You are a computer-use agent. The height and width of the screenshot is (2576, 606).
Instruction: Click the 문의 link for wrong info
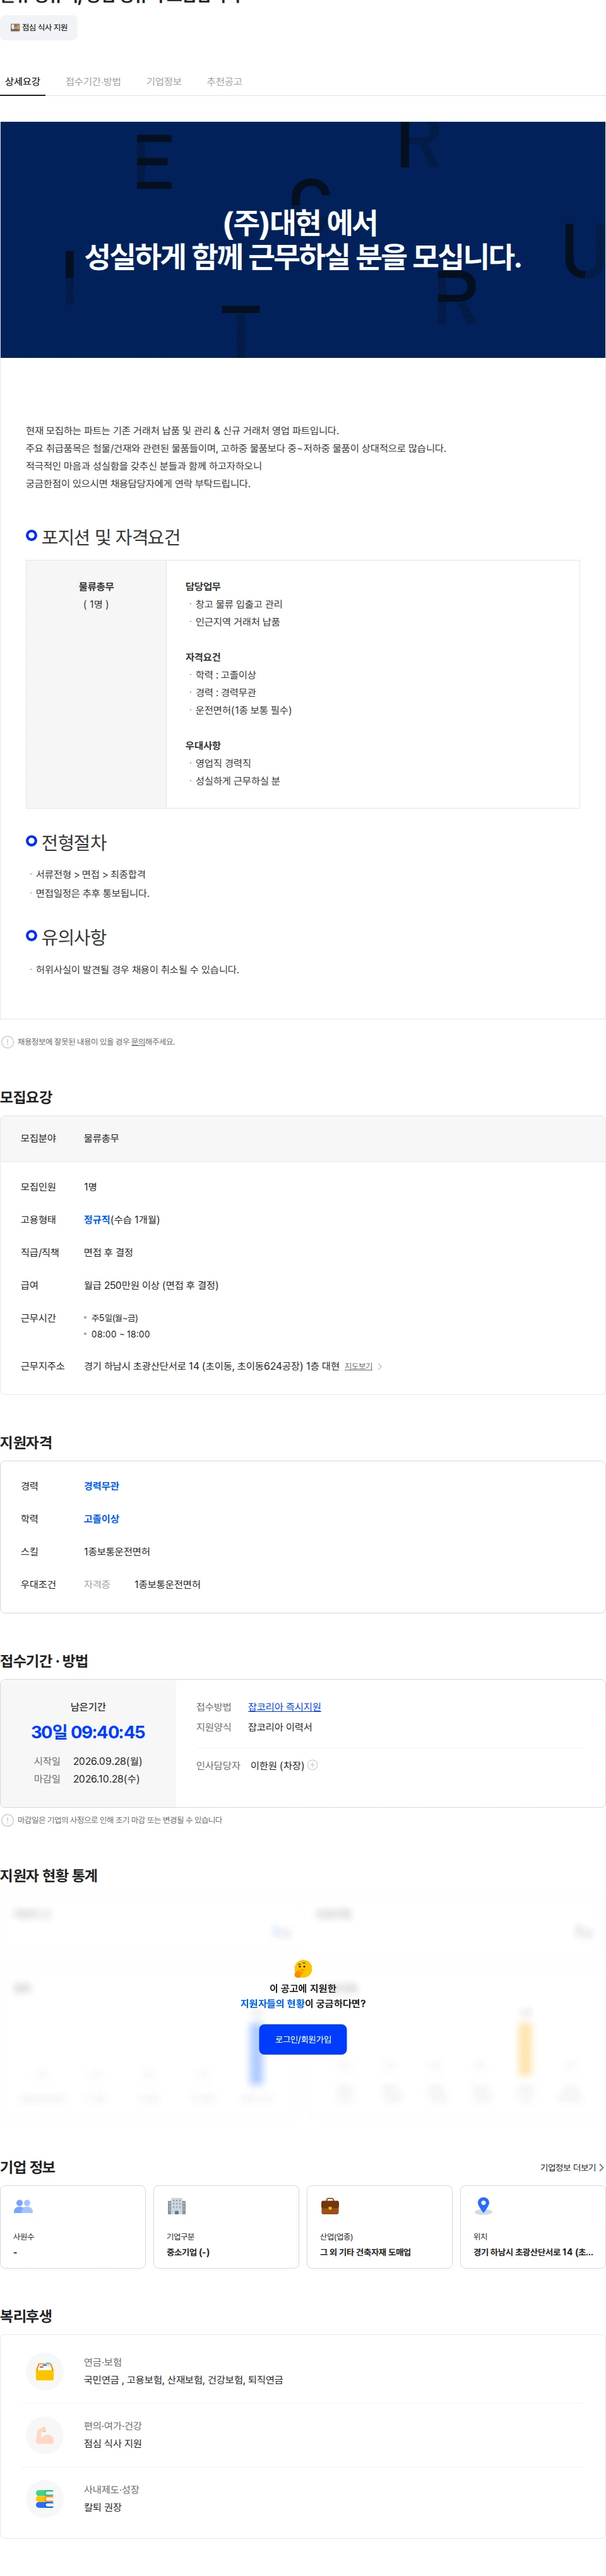tap(138, 1042)
